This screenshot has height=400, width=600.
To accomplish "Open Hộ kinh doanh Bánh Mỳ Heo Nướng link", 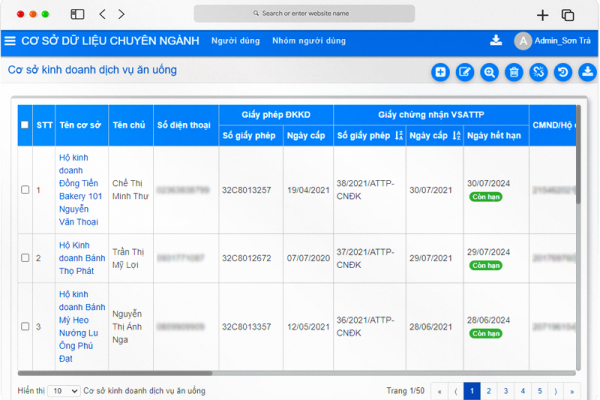I will pos(82,326).
